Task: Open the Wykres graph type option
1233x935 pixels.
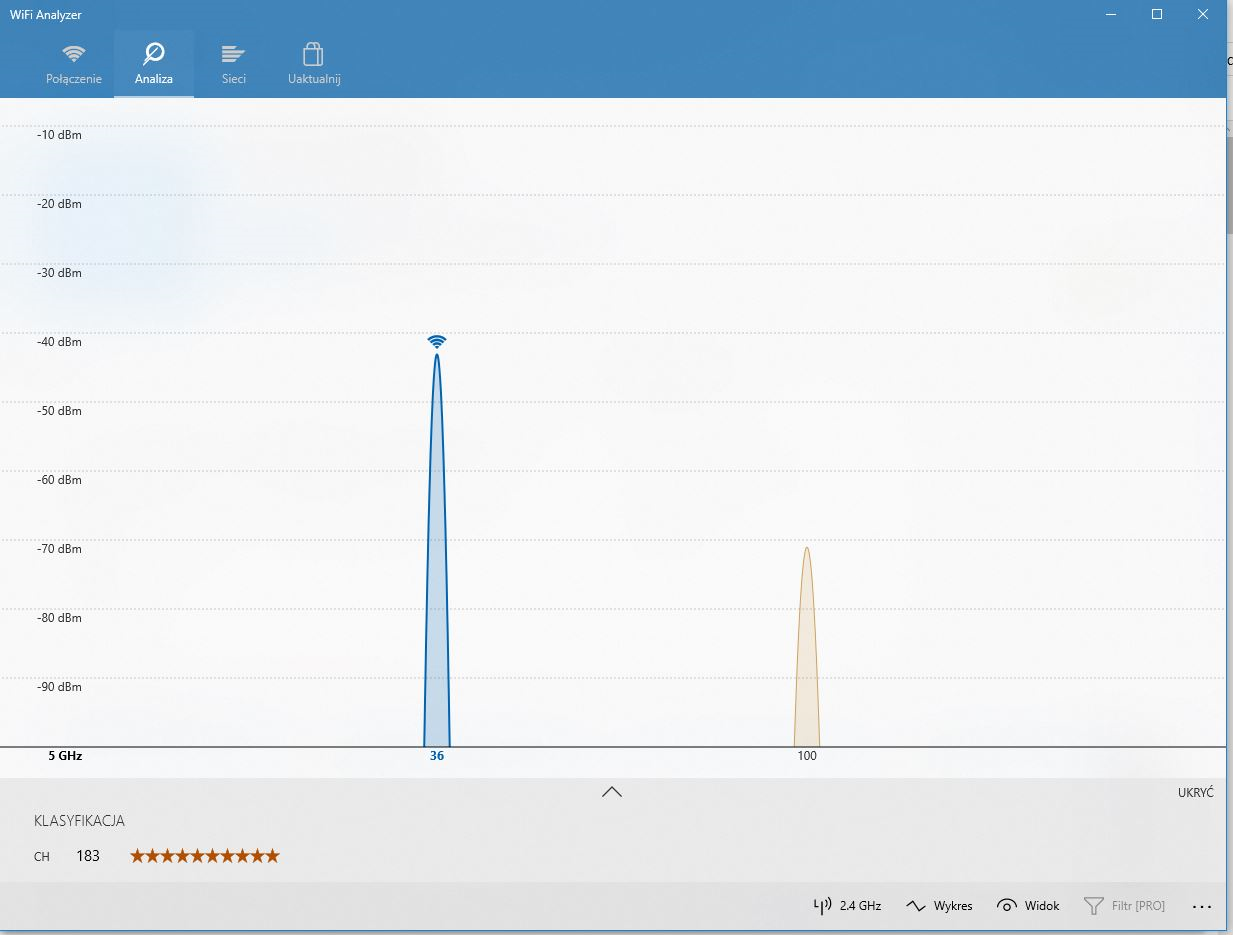Action: (939, 906)
